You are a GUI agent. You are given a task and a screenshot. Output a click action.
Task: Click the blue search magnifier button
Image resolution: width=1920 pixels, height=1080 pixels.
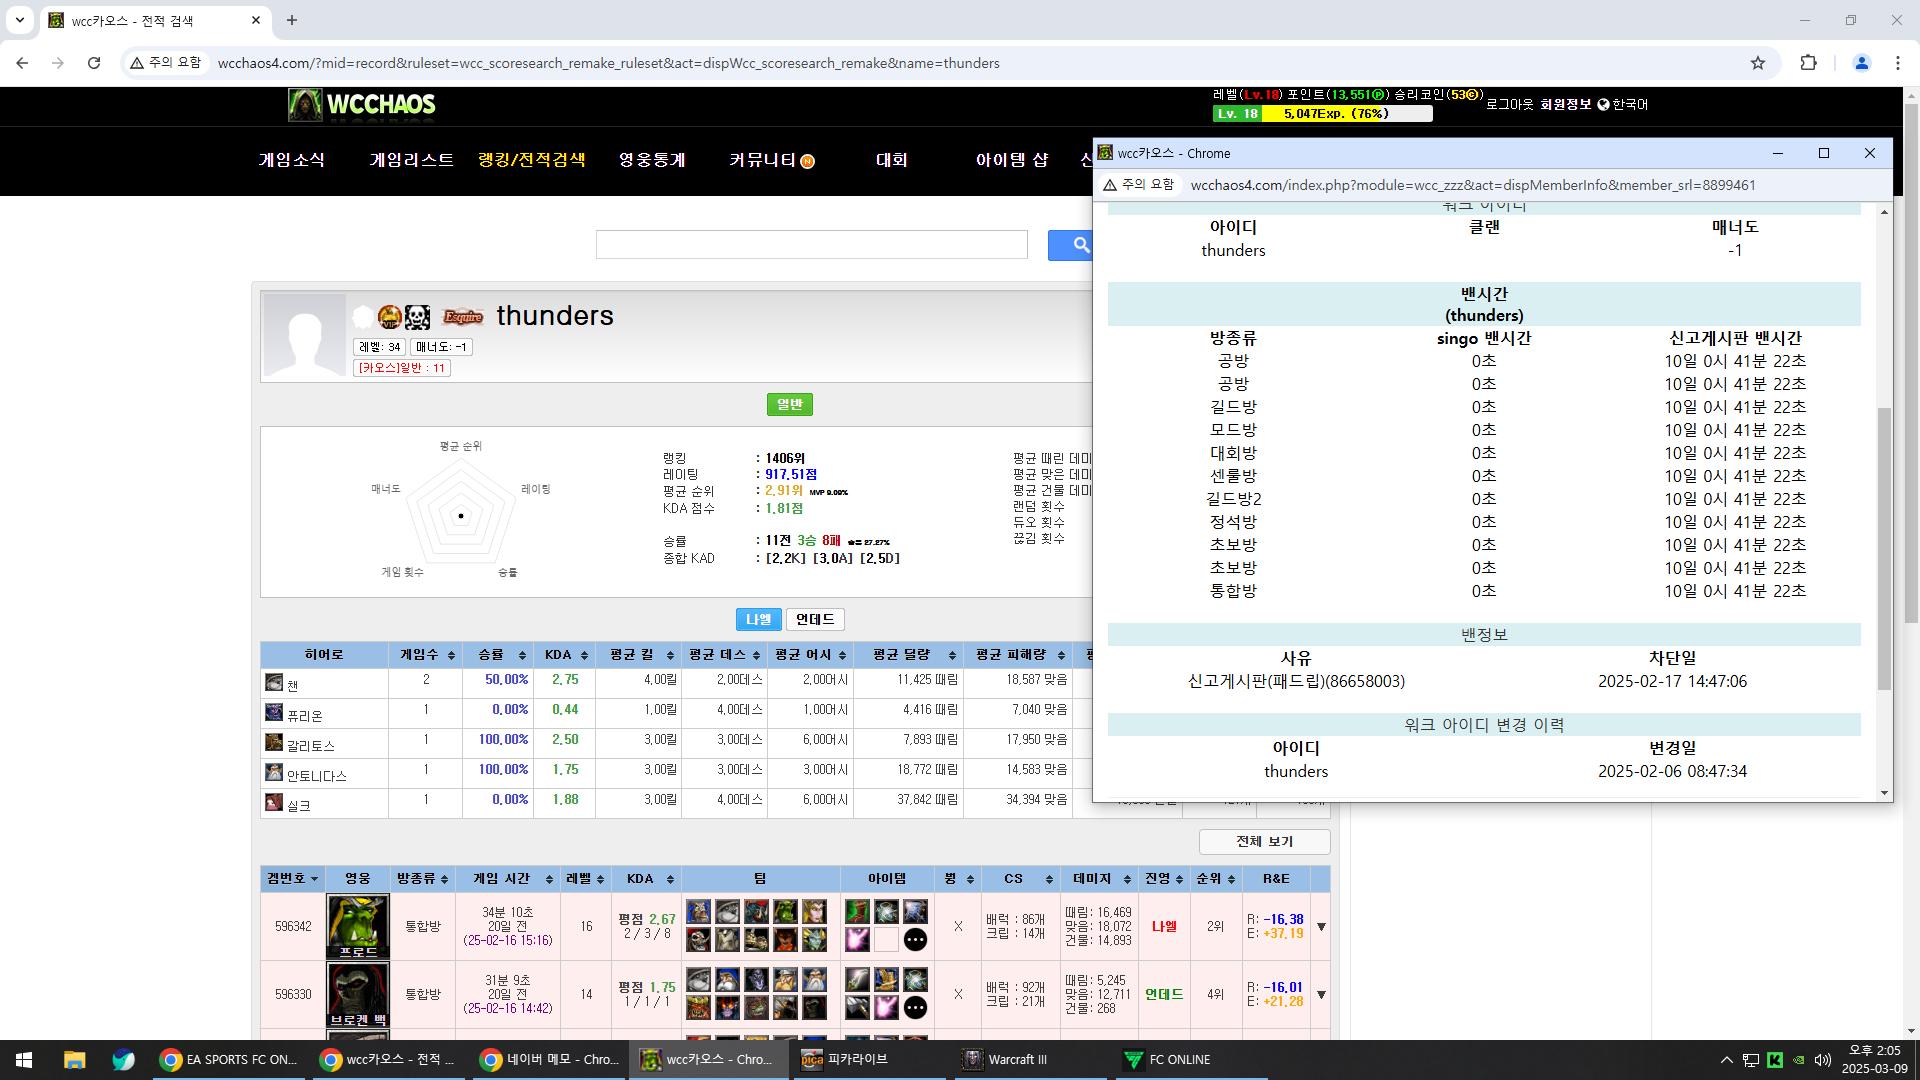1081,245
